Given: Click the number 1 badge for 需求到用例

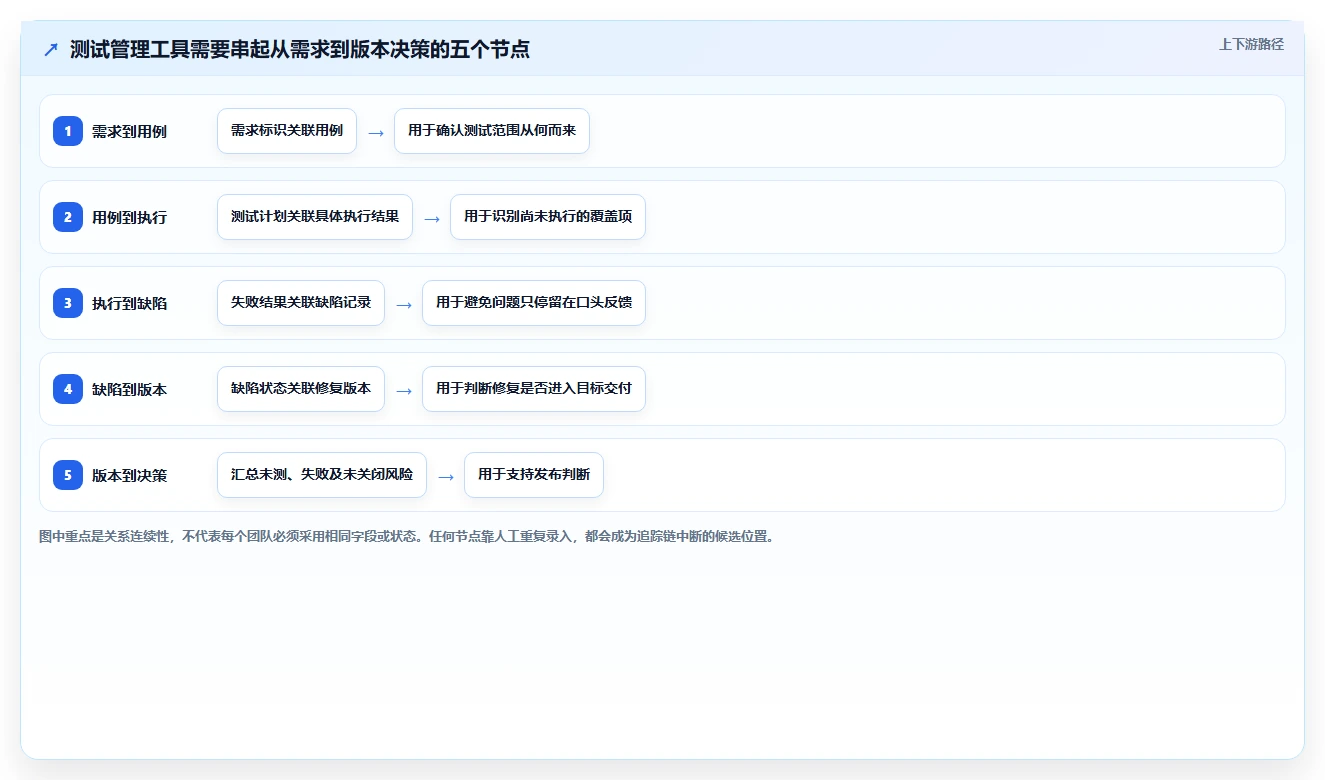Looking at the screenshot, I should click(68, 130).
